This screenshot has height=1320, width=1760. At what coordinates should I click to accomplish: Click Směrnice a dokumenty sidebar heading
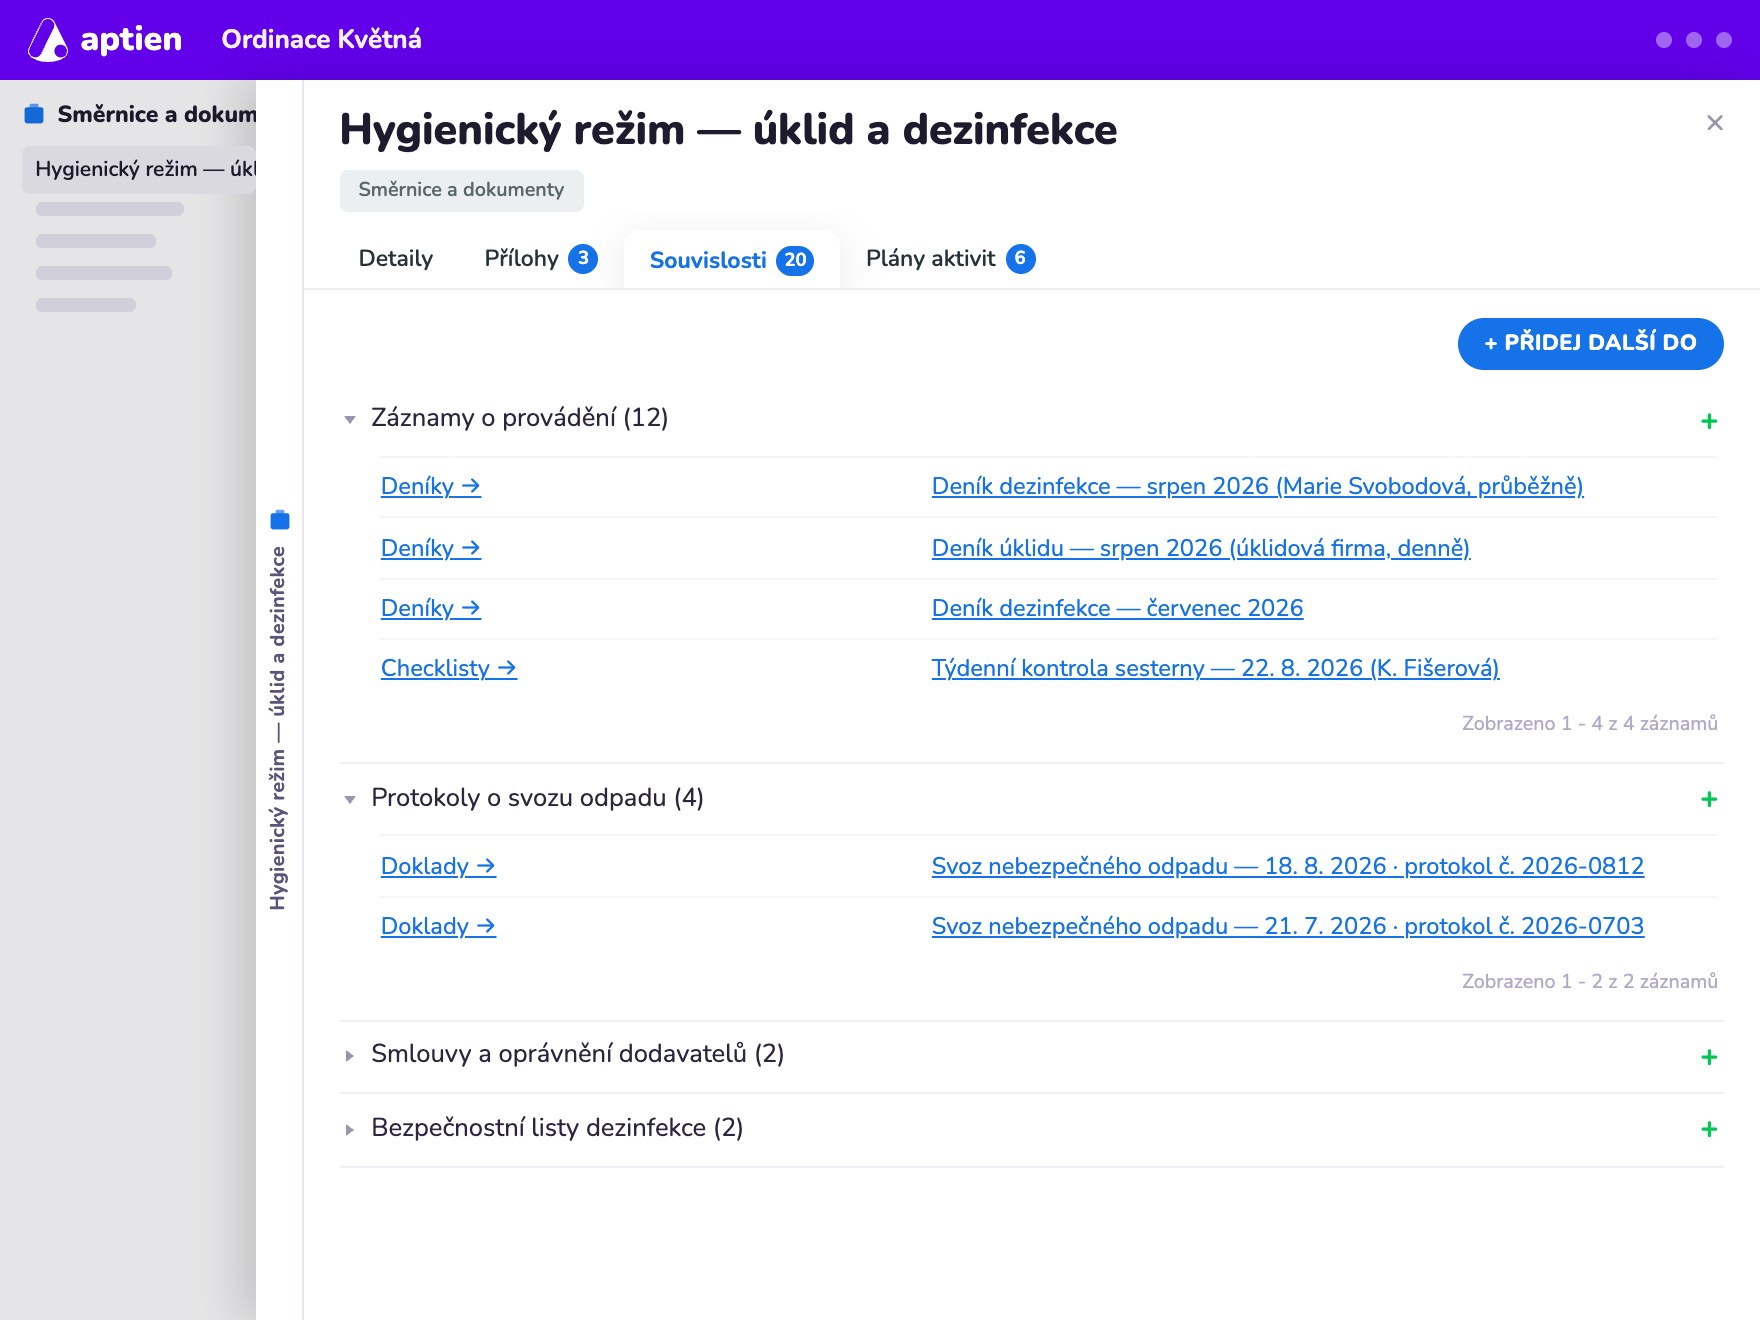[x=157, y=114]
